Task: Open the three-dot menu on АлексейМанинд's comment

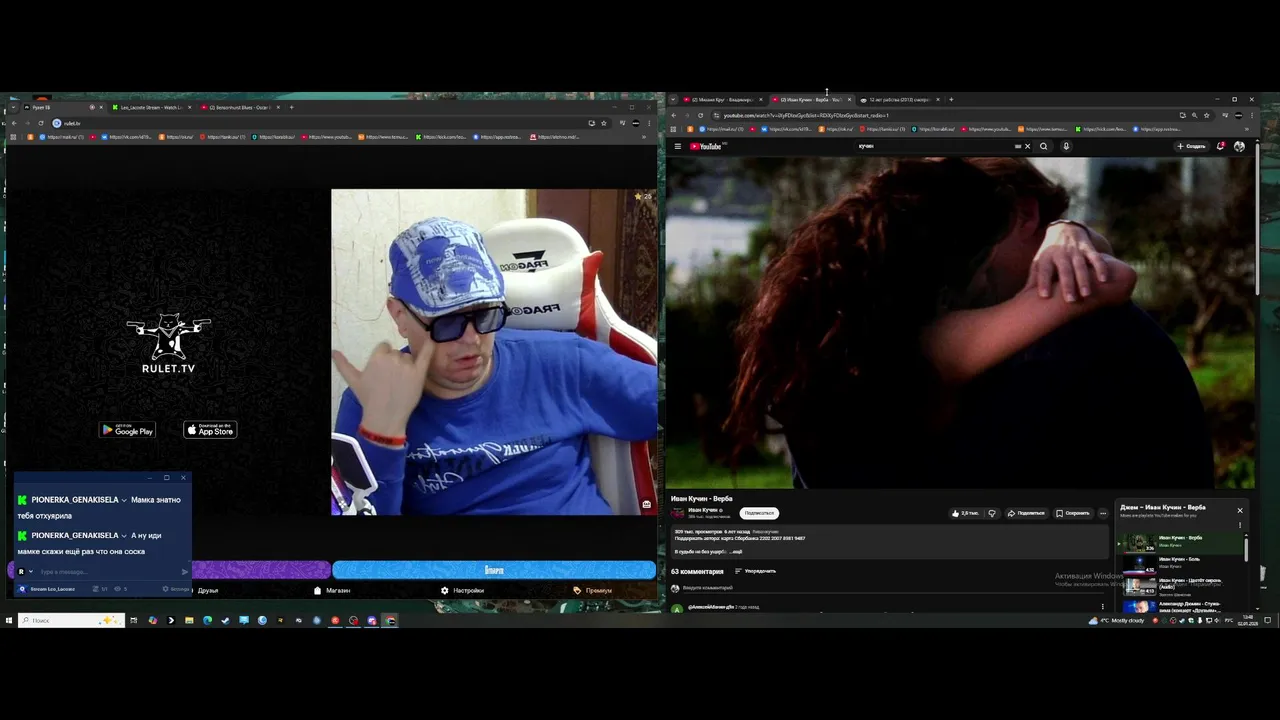Action: [x=1103, y=606]
